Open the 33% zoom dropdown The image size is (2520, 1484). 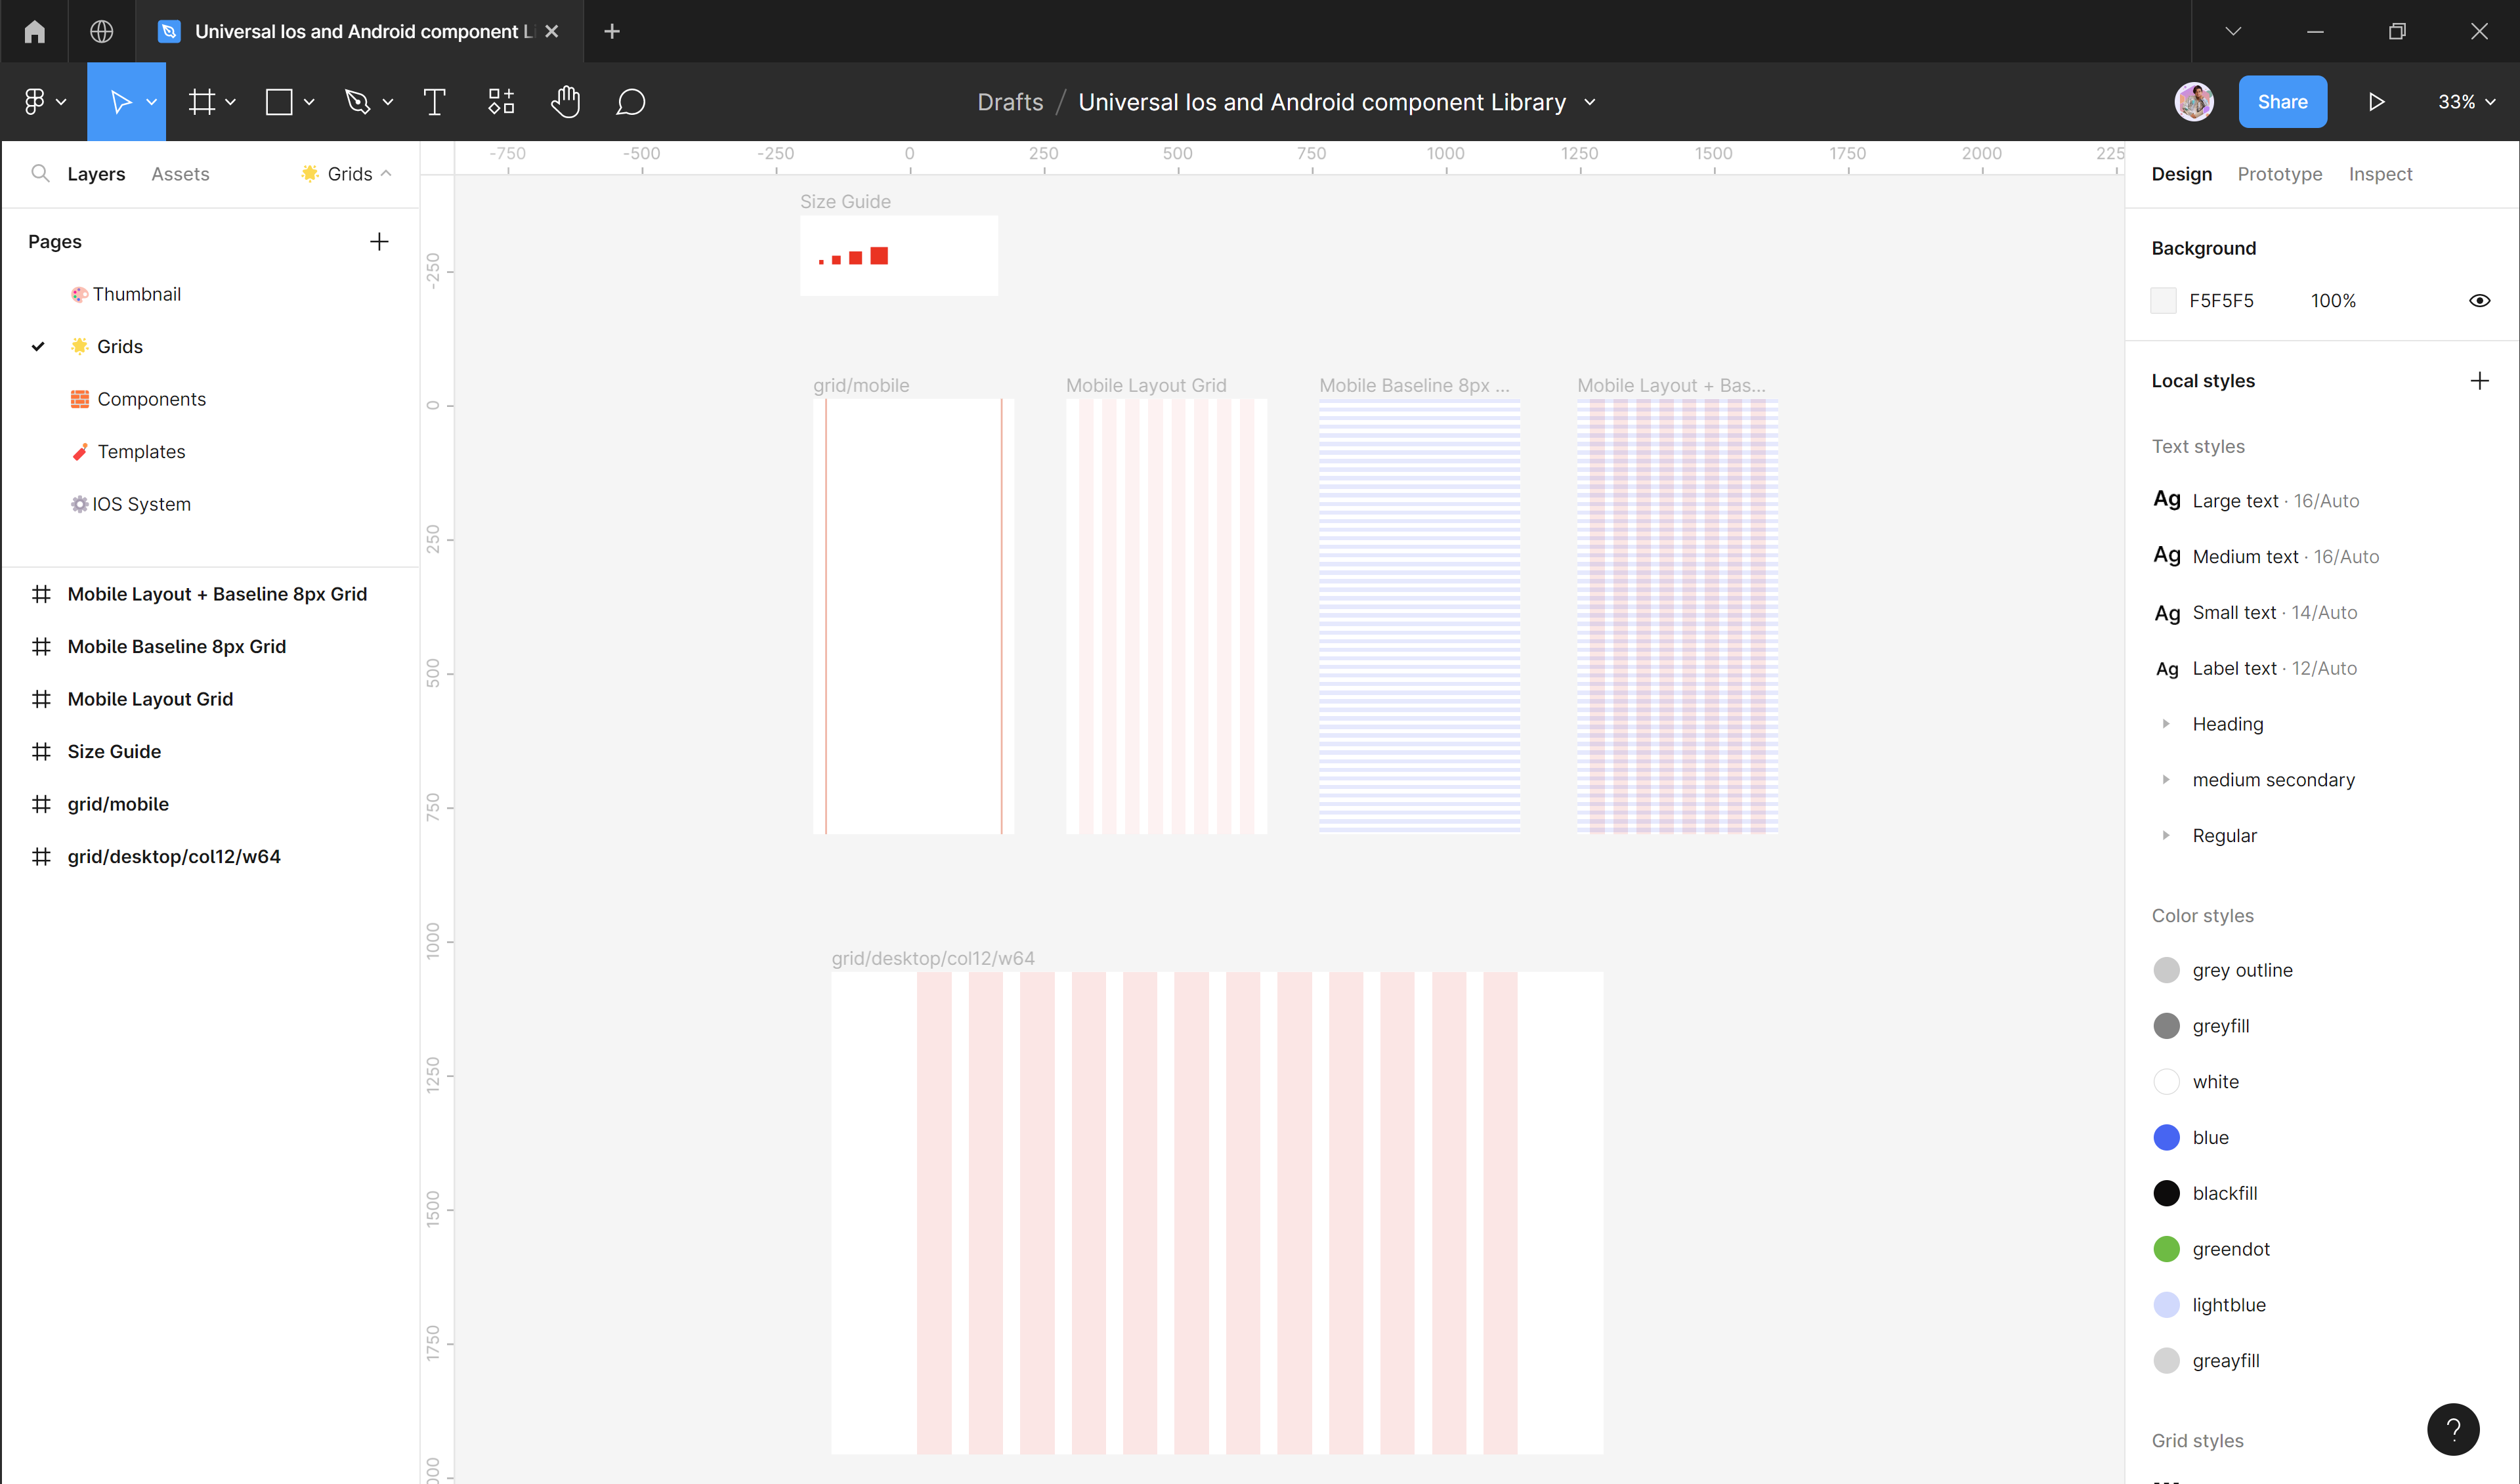coord(2466,102)
